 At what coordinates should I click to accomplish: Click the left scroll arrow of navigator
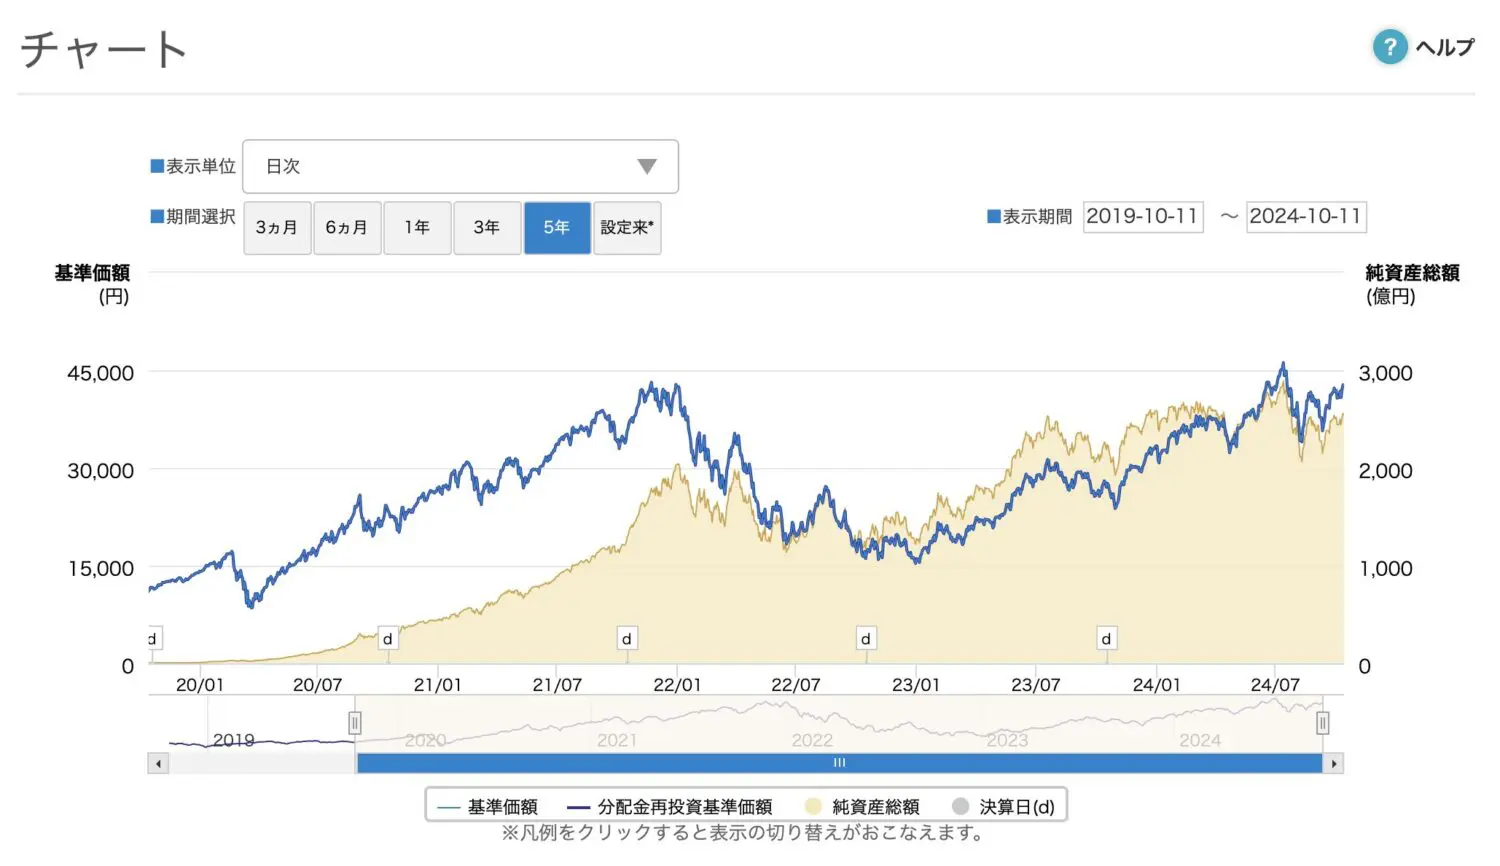coord(158,764)
